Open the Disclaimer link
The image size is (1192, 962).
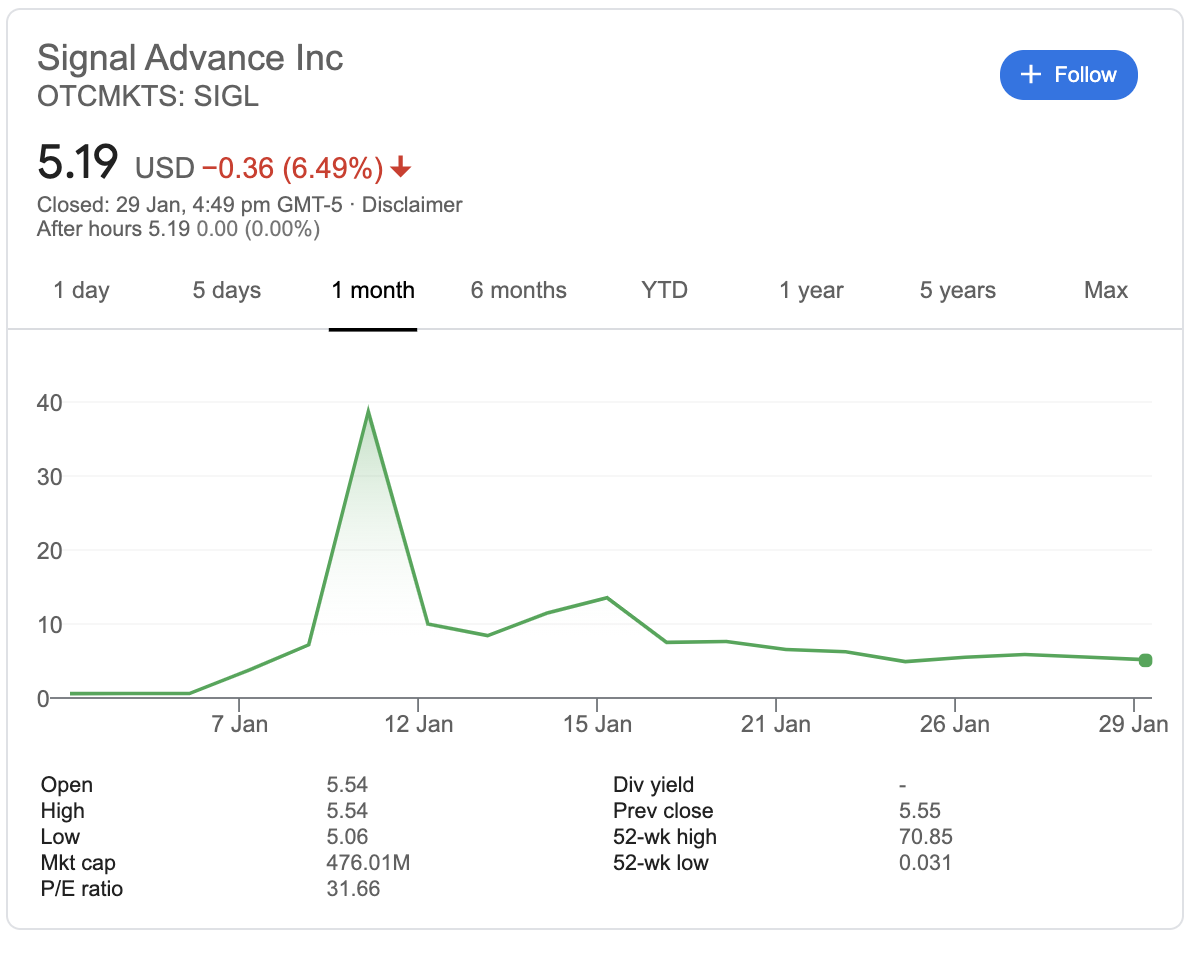pyautogui.click(x=411, y=205)
